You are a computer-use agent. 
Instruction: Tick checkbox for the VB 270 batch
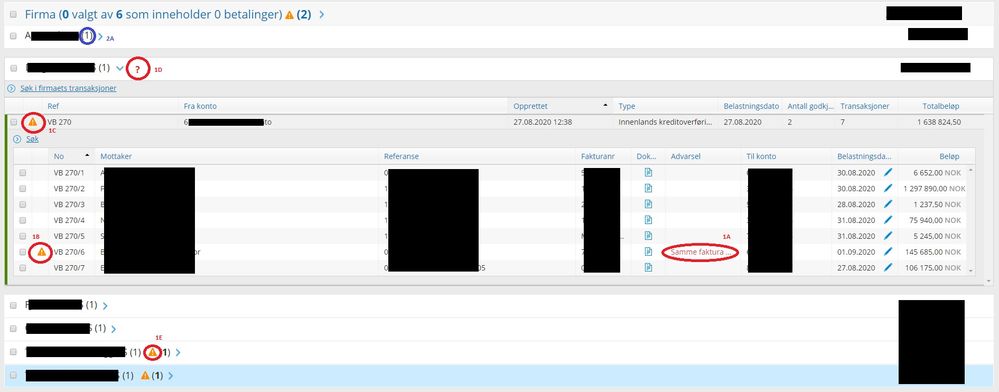14,122
